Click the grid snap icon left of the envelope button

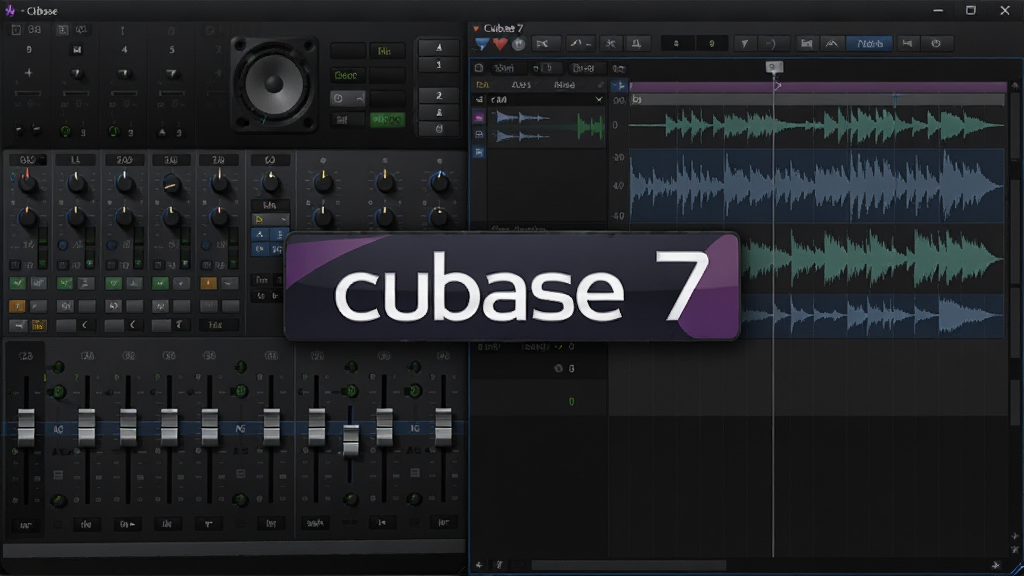click(807, 44)
